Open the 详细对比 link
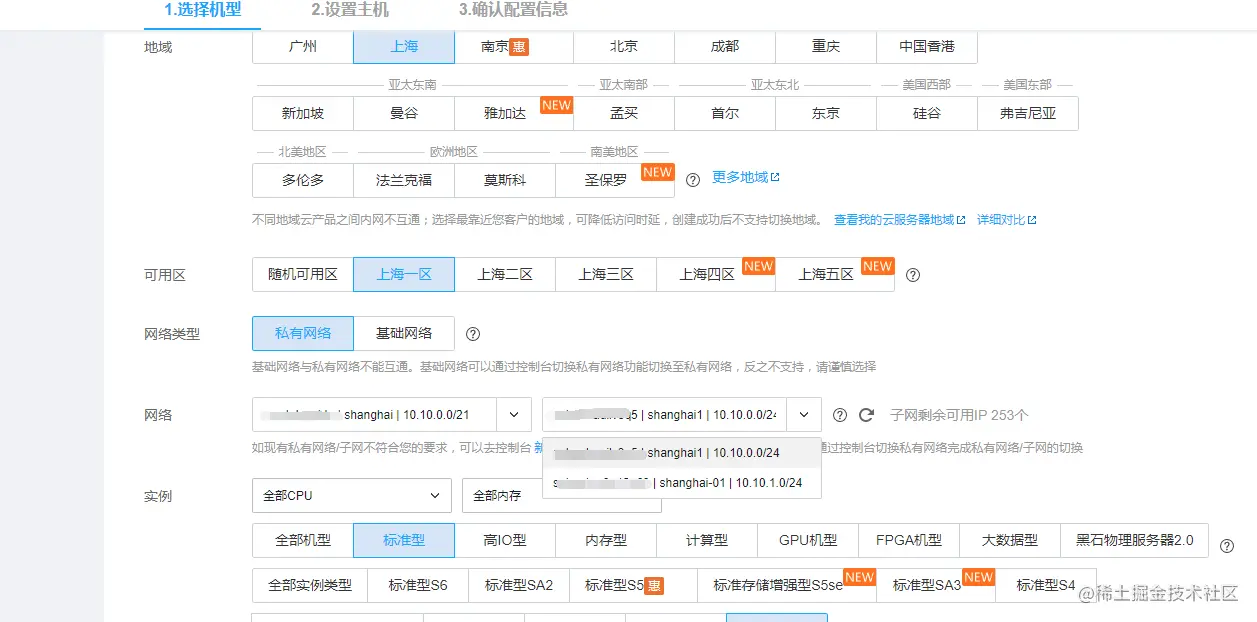This screenshot has width=1257, height=622. (1006, 219)
